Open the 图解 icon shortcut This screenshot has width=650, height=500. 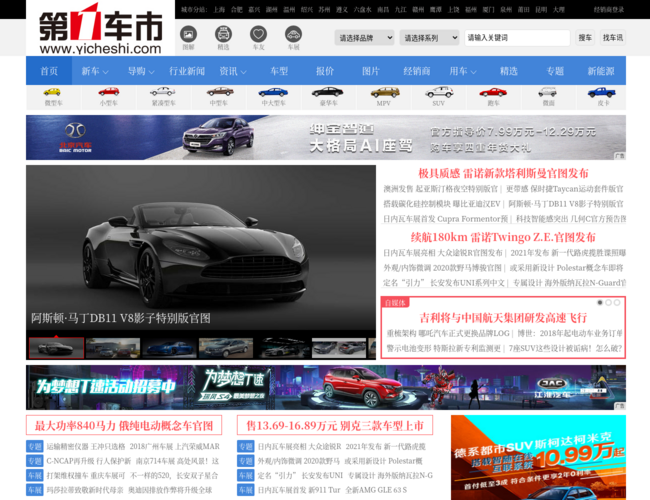click(x=189, y=38)
